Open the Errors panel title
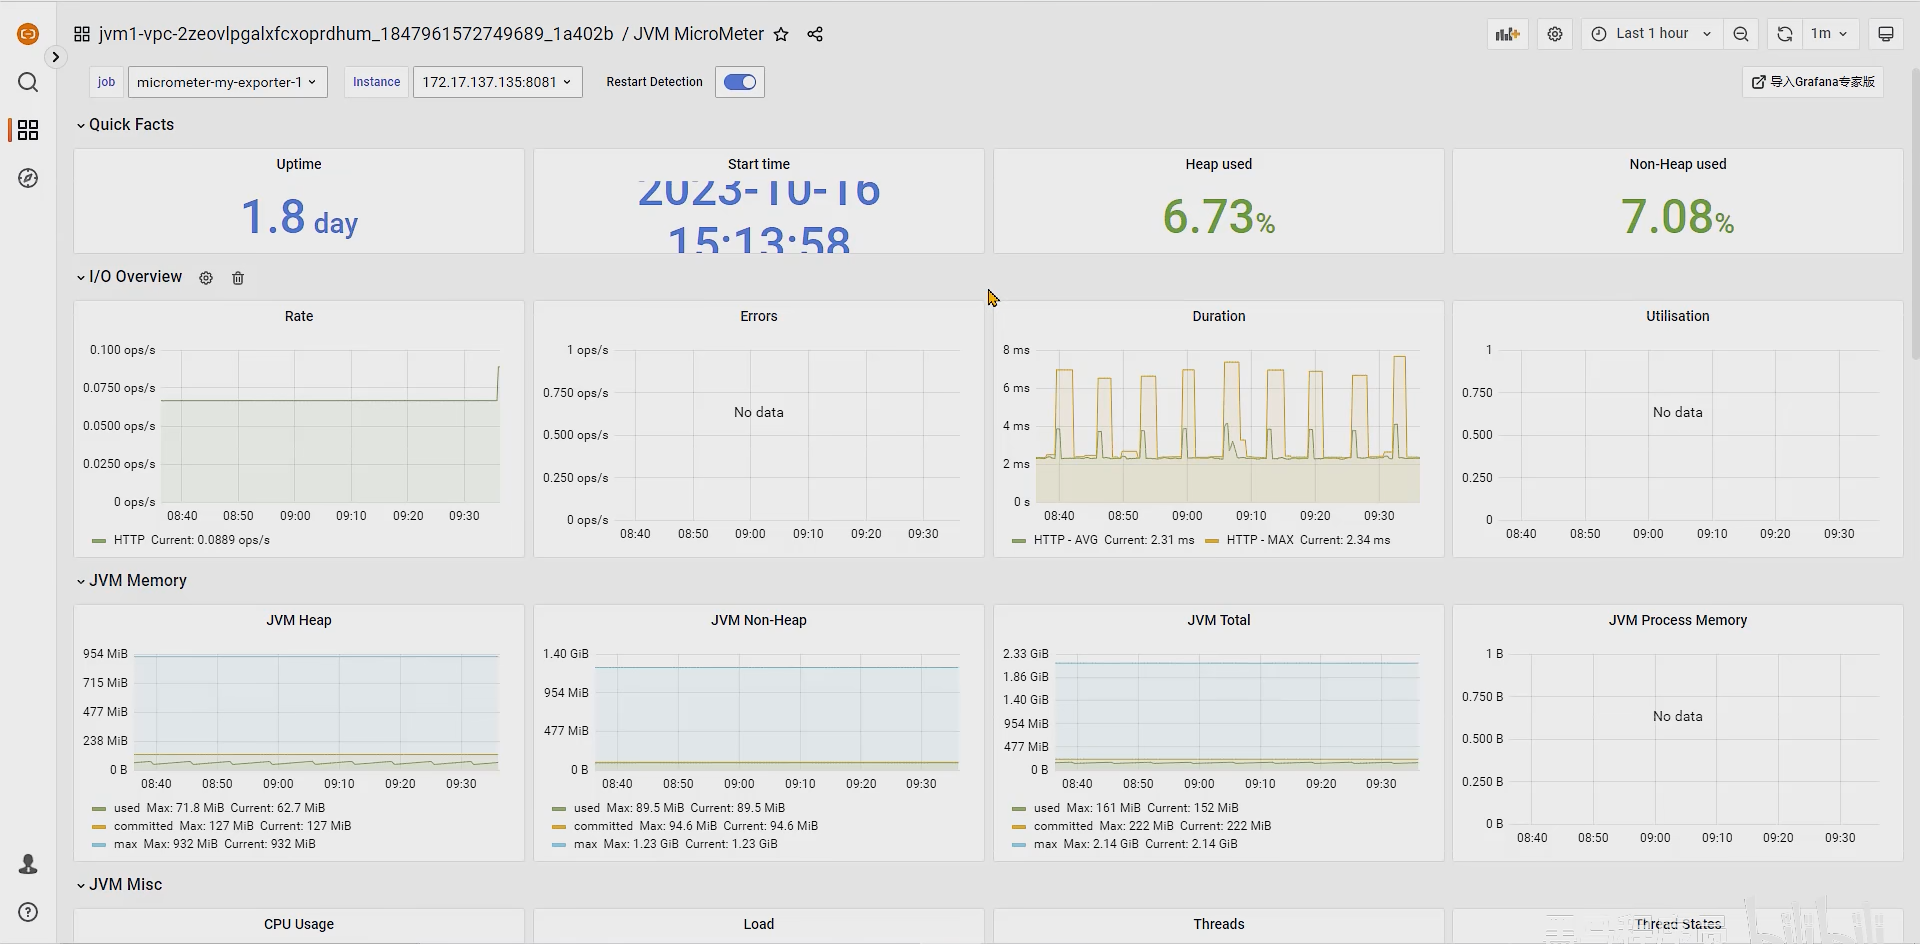This screenshot has width=1920, height=944. [759, 316]
